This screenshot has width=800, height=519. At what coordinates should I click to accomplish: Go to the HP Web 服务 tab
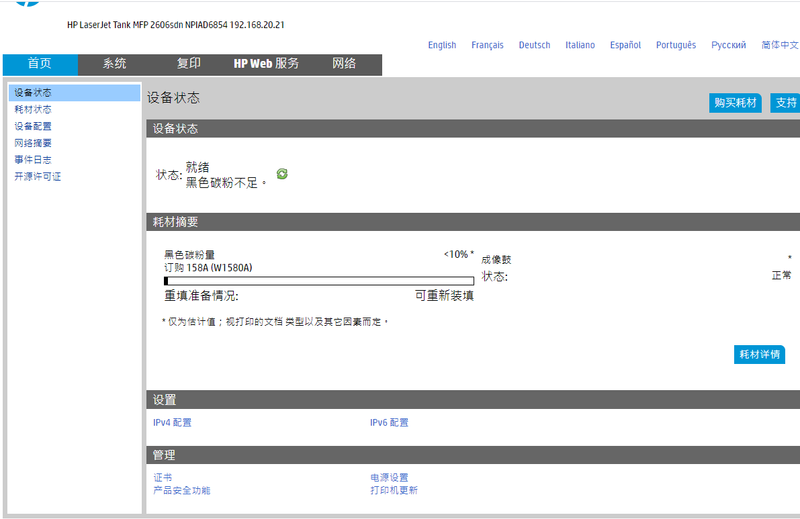(x=266, y=63)
